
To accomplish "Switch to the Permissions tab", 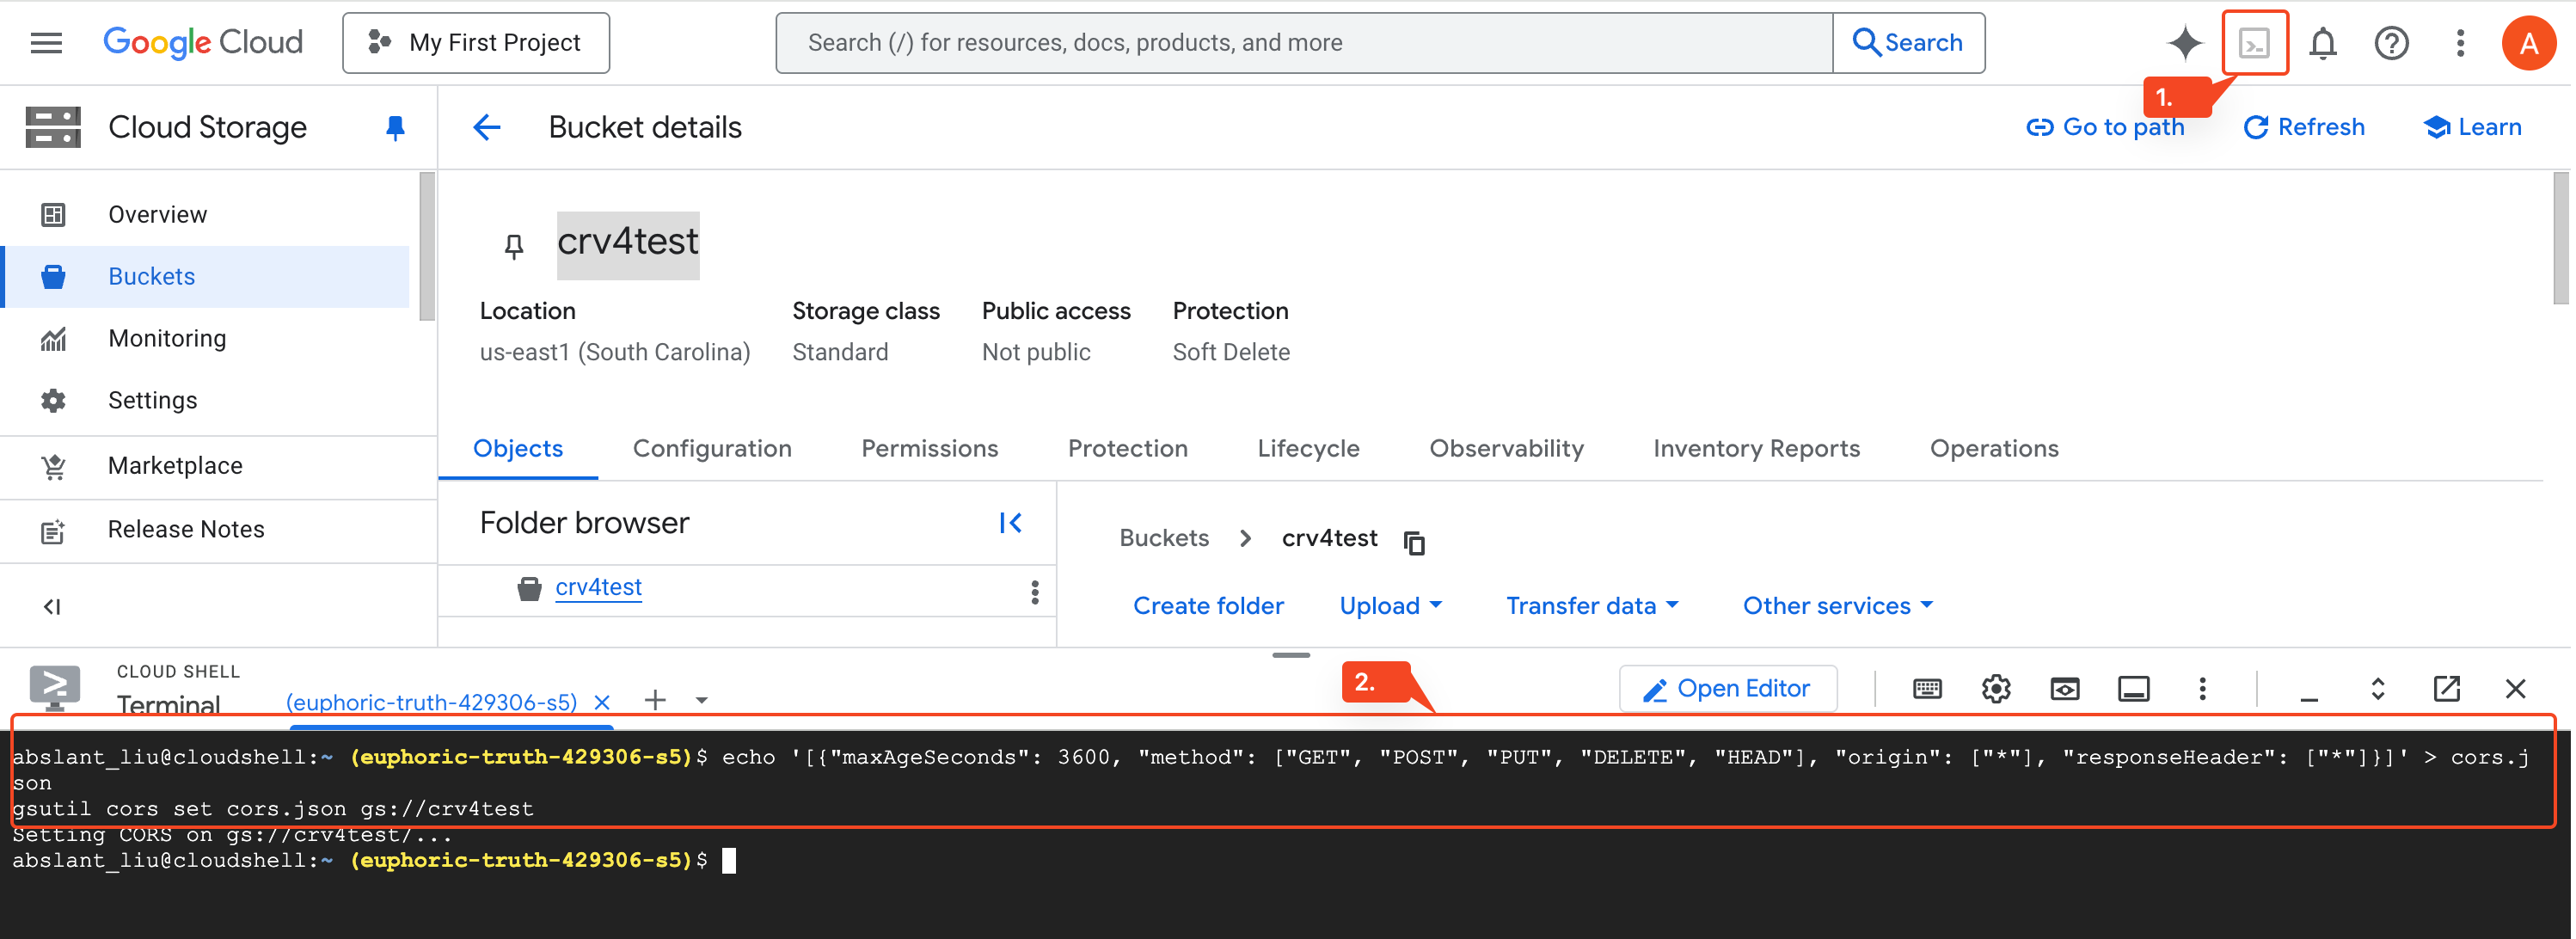I will [x=929, y=448].
